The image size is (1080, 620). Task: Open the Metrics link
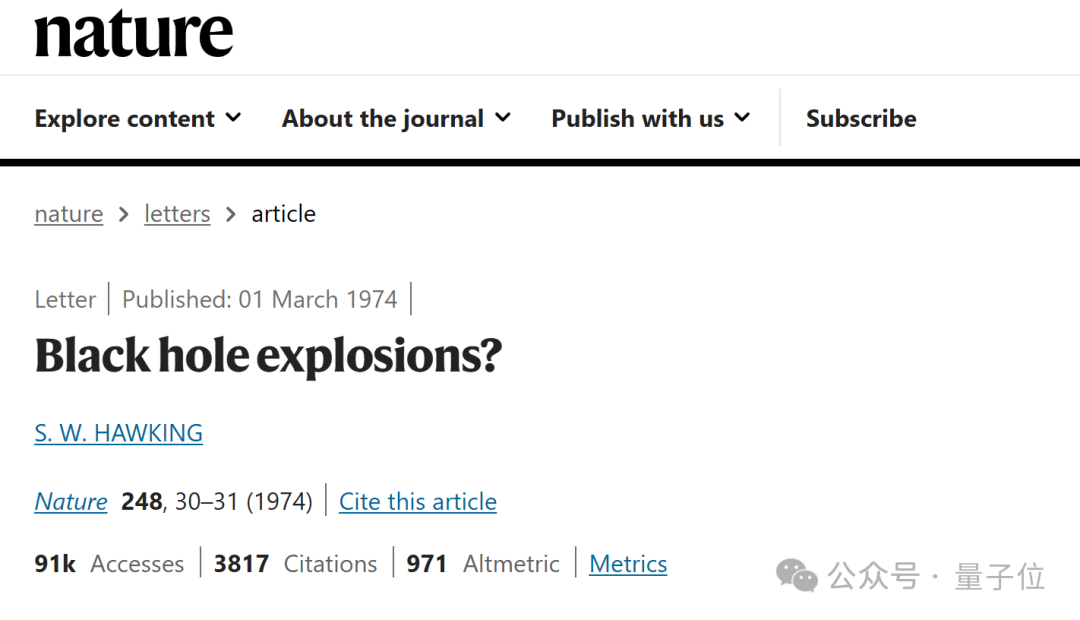628,564
